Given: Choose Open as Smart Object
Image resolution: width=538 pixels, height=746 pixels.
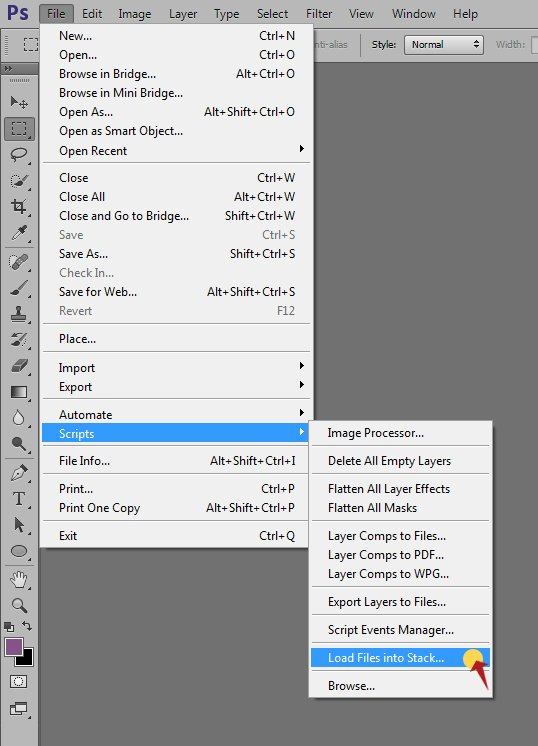Looking at the screenshot, I should [x=176, y=131].
